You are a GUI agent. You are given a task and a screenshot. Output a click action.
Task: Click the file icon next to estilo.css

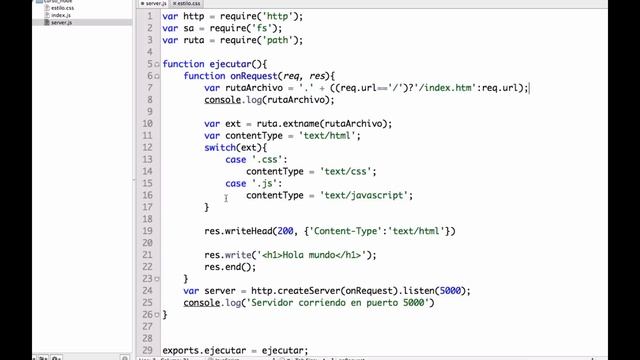[47, 8]
